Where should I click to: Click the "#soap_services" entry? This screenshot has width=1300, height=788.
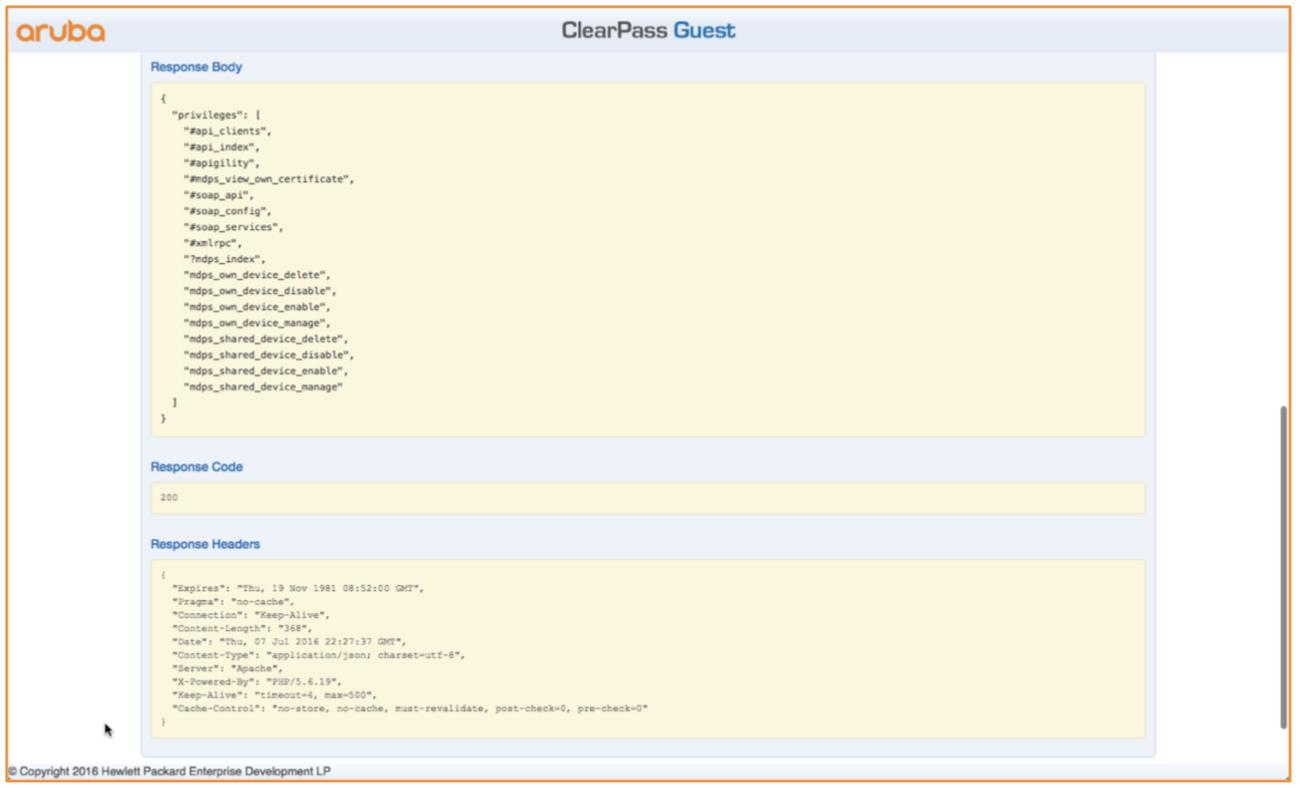click(x=233, y=227)
